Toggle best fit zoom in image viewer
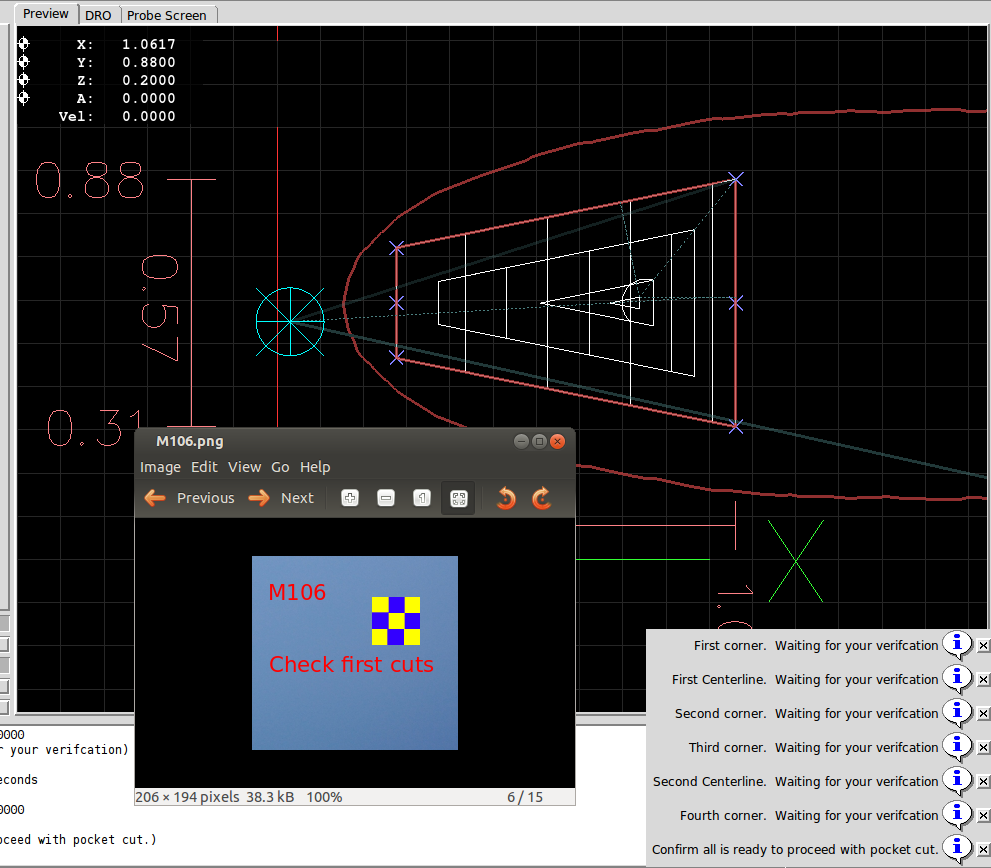This screenshot has height=868, width=991. tap(458, 498)
